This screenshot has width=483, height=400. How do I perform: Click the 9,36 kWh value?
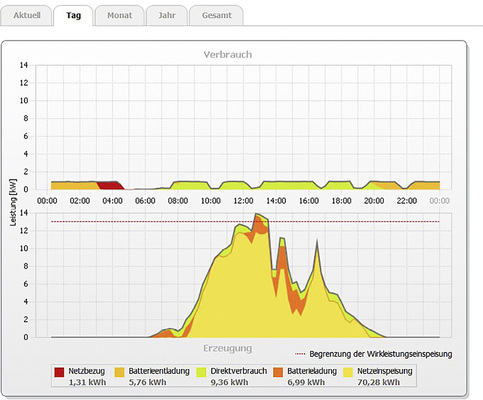coord(229,382)
